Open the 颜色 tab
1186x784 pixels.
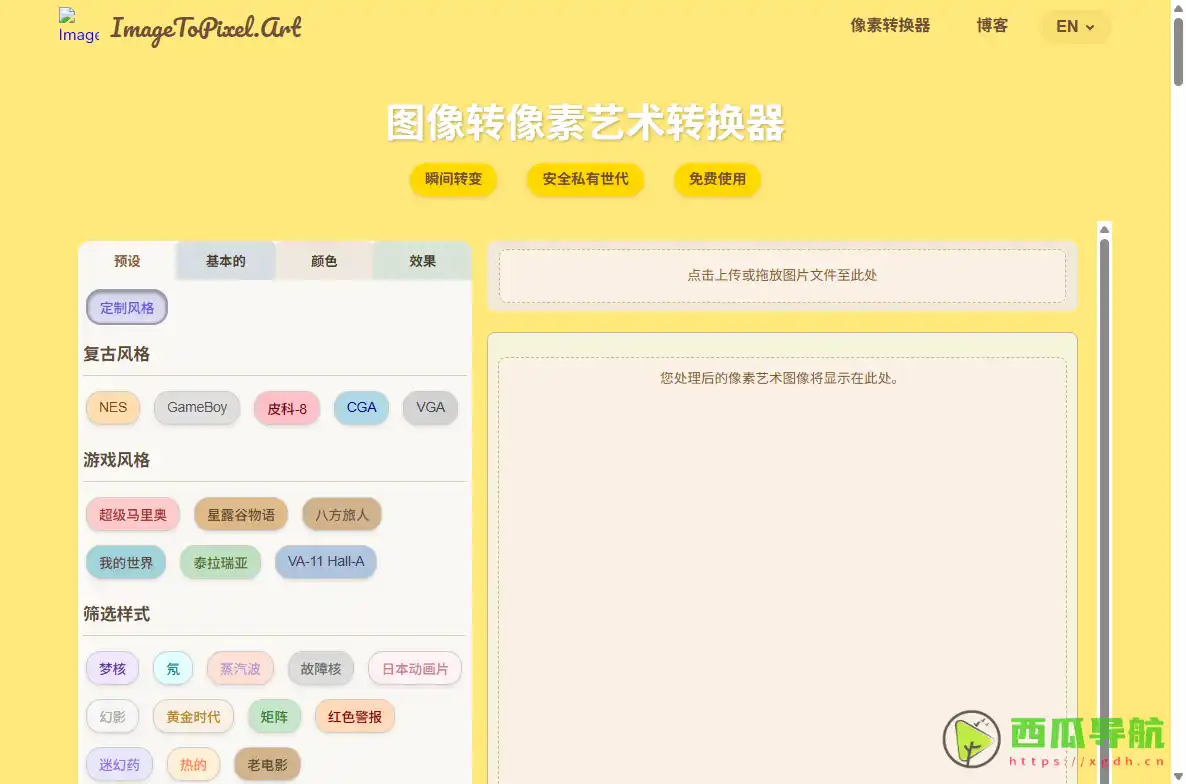(324, 261)
